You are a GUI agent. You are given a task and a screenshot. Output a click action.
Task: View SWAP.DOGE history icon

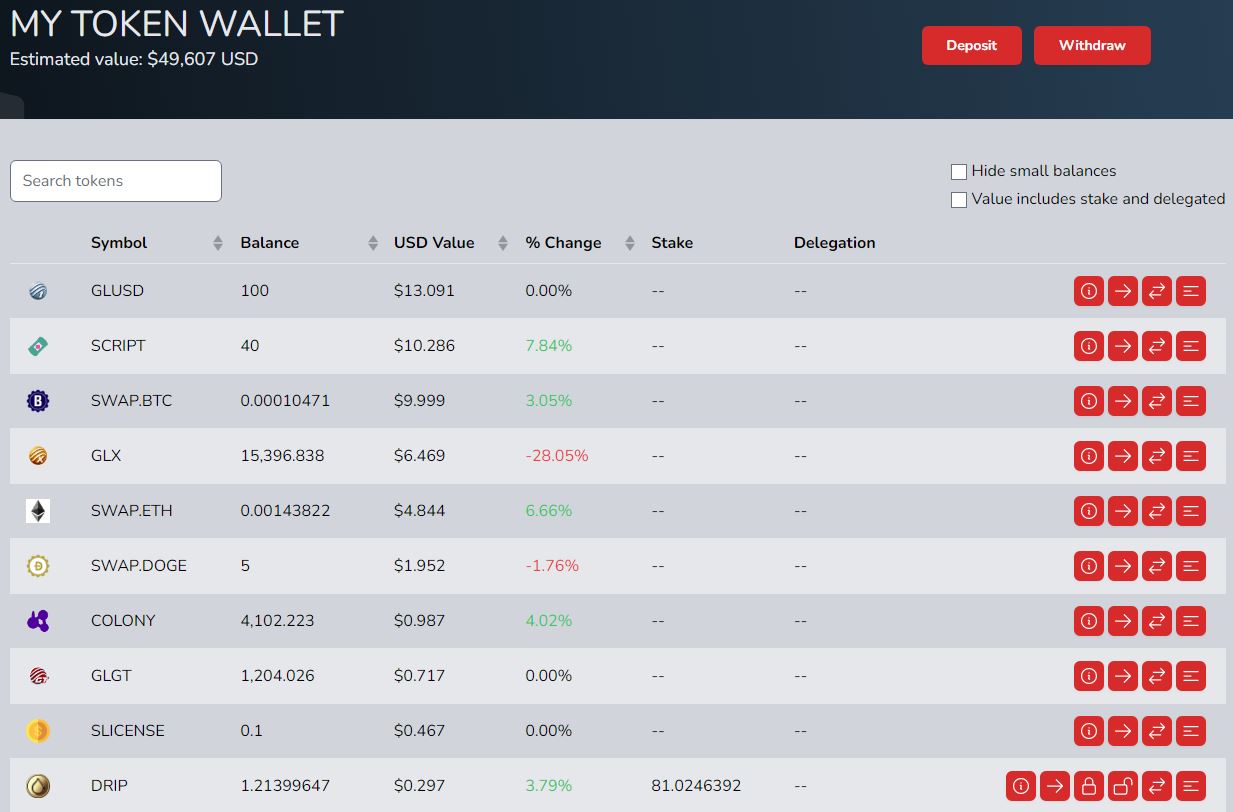pyautogui.click(x=1191, y=566)
